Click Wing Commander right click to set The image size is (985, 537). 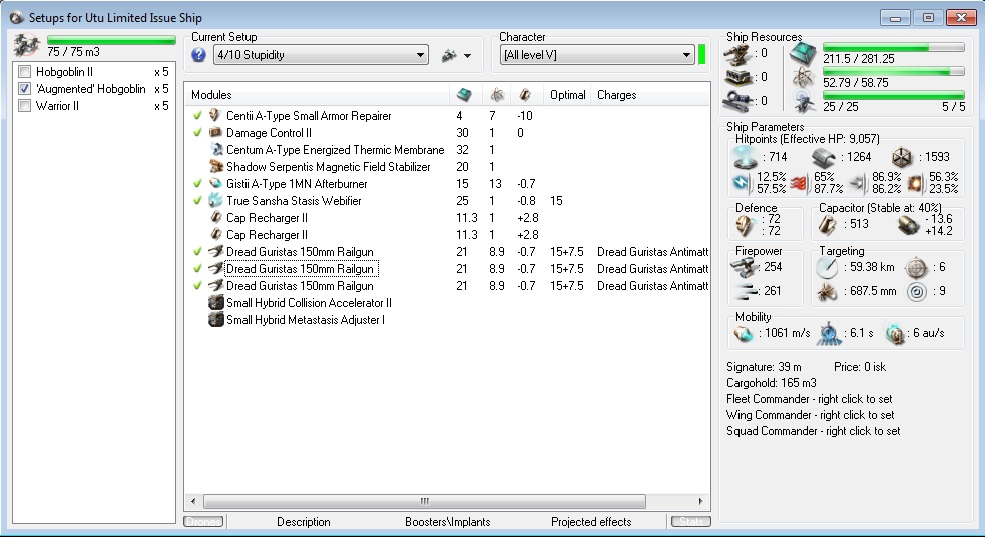(x=810, y=415)
